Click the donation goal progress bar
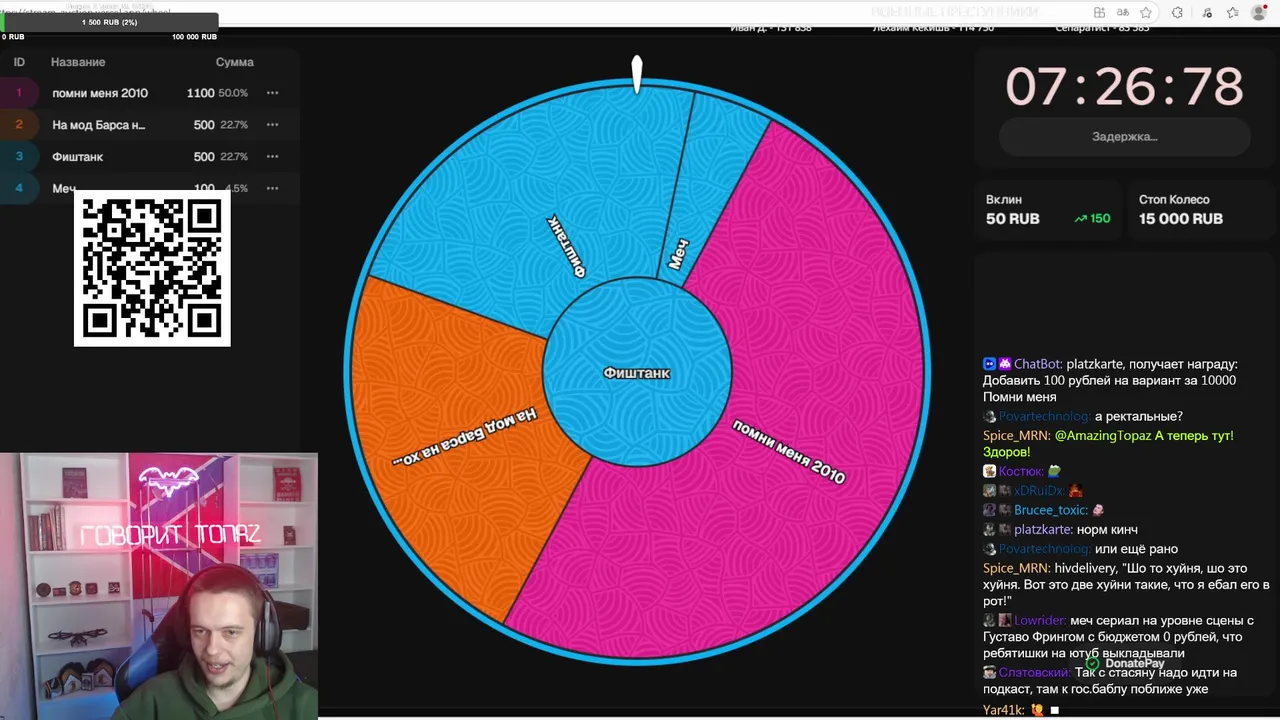Image resolution: width=1280 pixels, height=720 pixels. (109, 22)
